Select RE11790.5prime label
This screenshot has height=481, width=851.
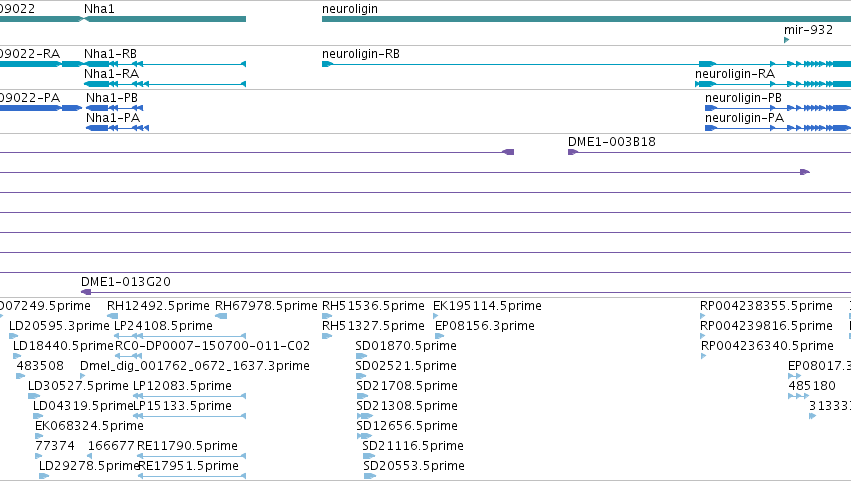point(187,446)
